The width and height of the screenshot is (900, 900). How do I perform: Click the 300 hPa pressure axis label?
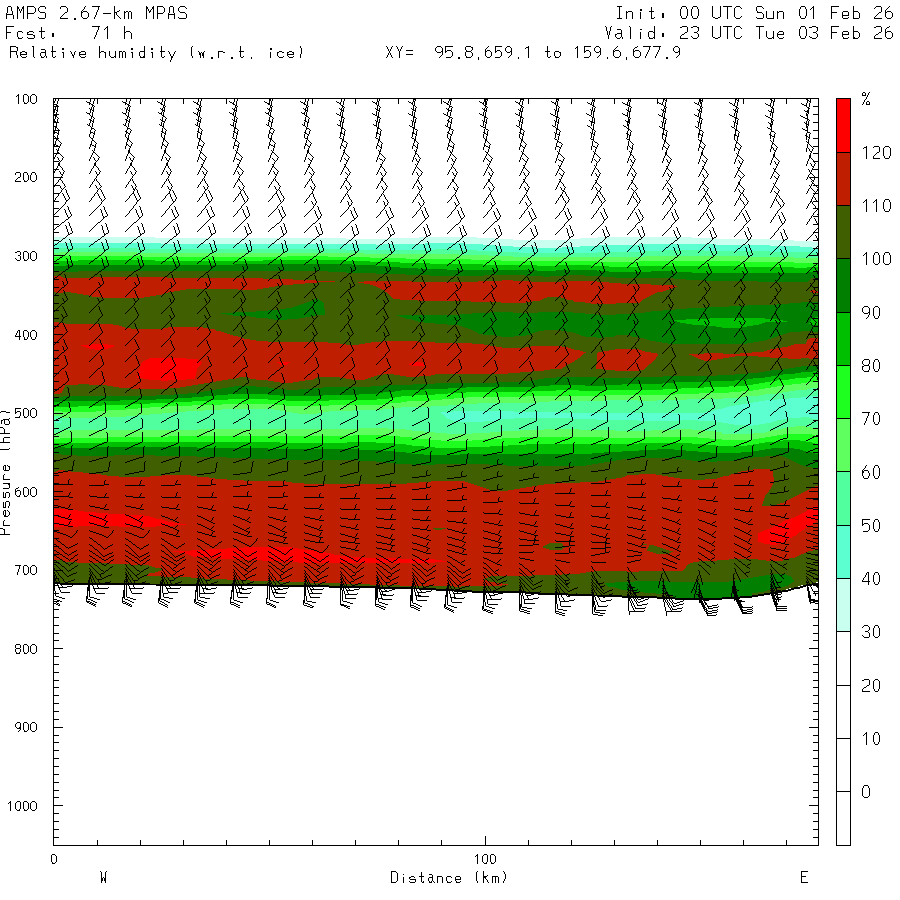coord(26,256)
